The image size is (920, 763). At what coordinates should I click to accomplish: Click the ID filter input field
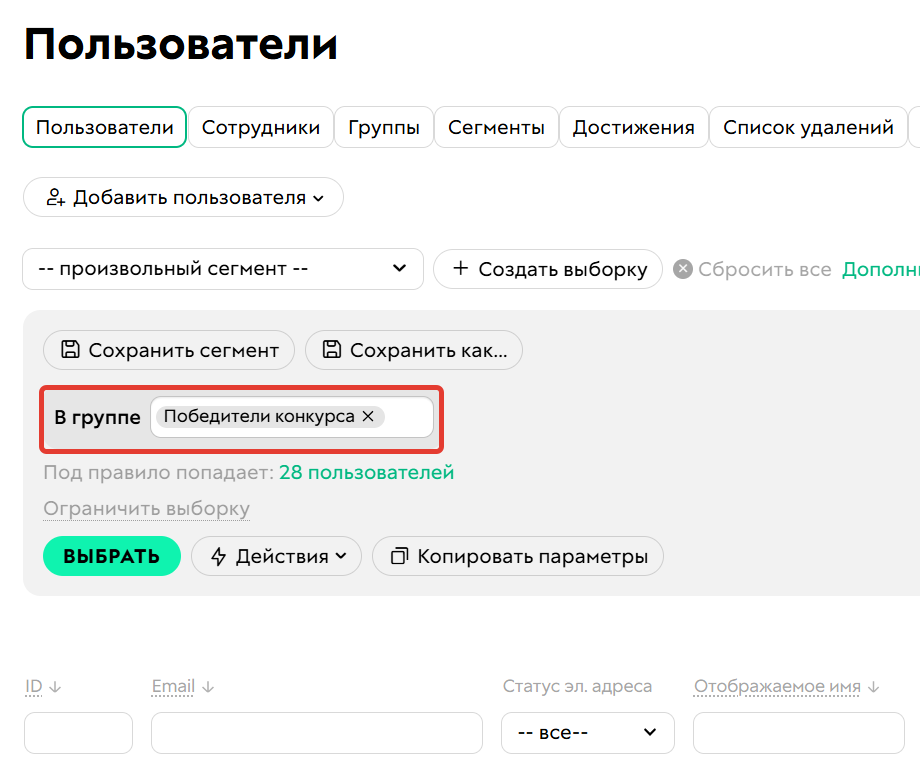(x=78, y=733)
